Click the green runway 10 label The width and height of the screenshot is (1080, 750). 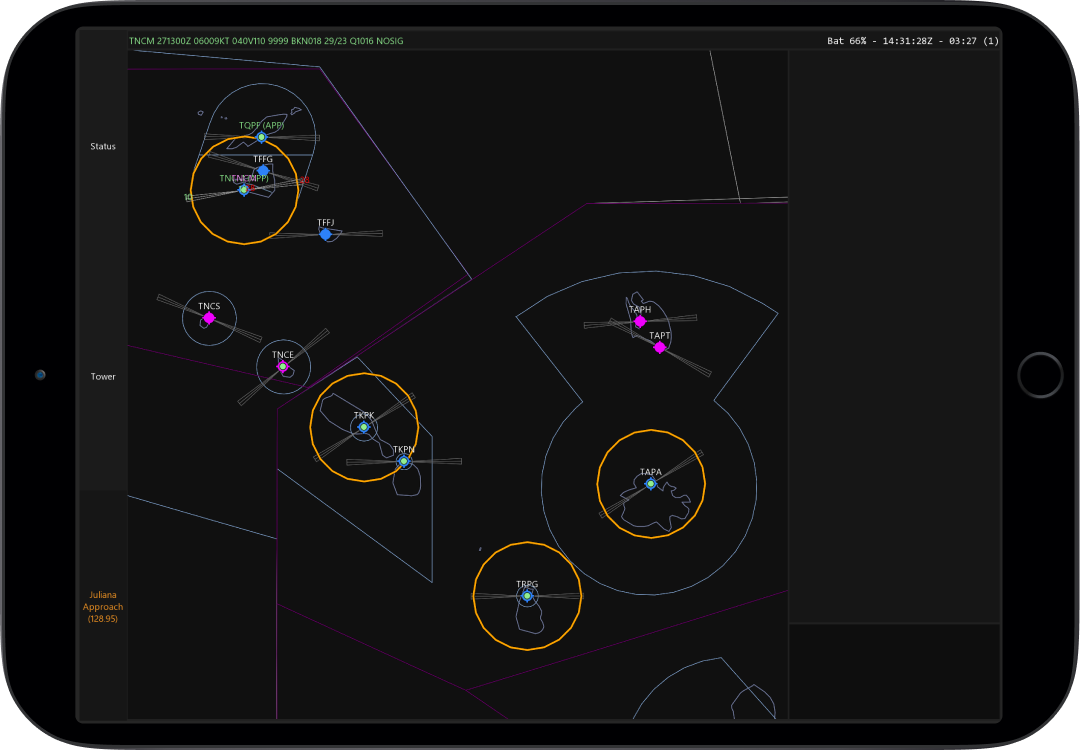click(x=187, y=198)
